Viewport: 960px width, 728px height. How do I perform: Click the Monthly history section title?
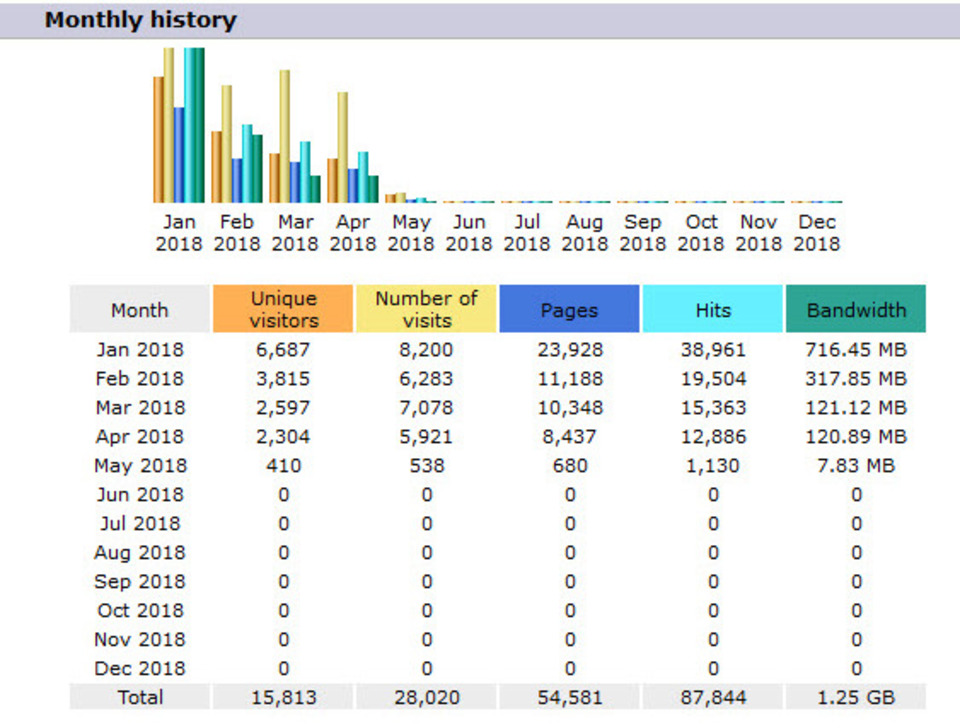[141, 20]
